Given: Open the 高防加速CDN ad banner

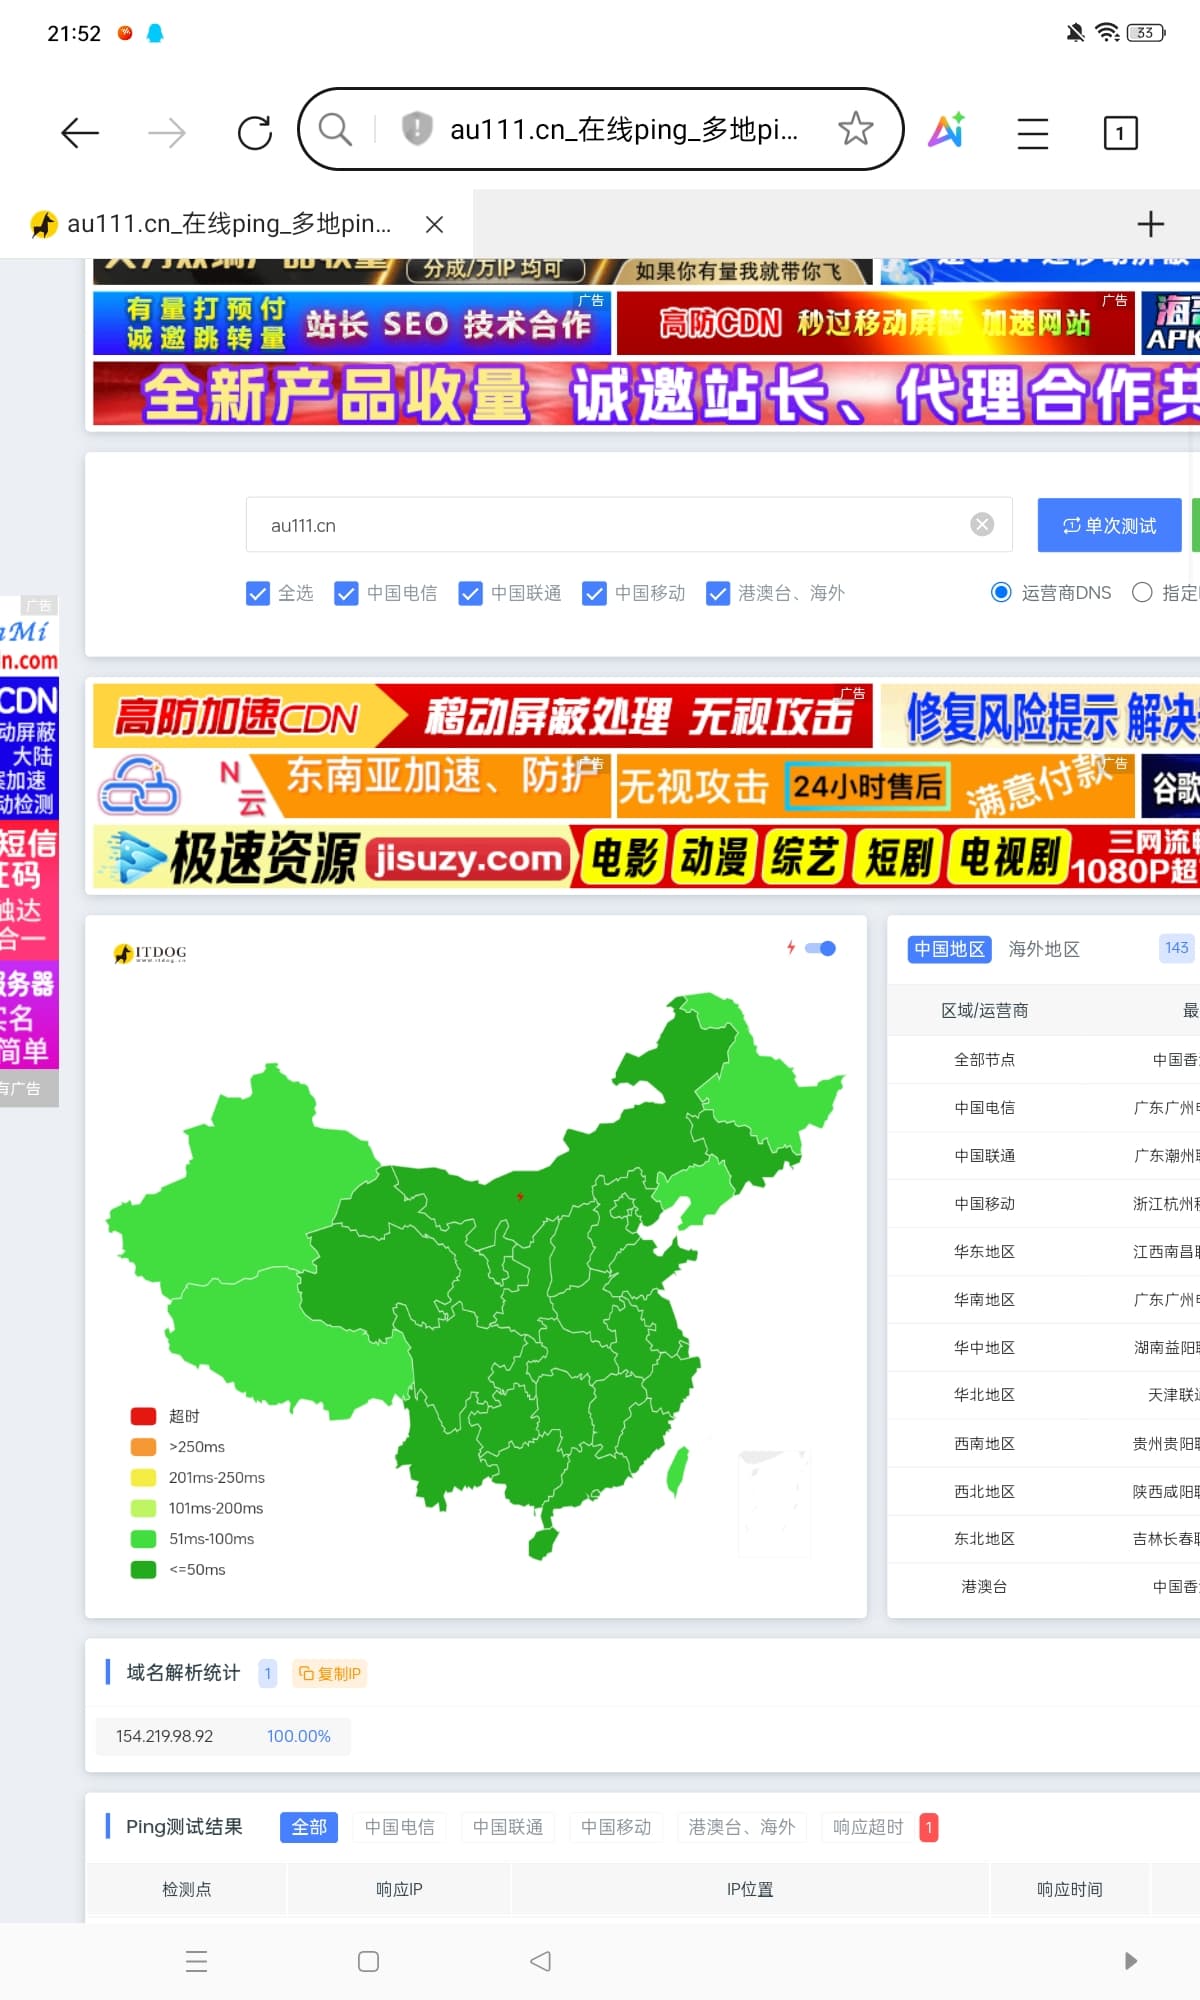Looking at the screenshot, I should pyautogui.click(x=482, y=716).
